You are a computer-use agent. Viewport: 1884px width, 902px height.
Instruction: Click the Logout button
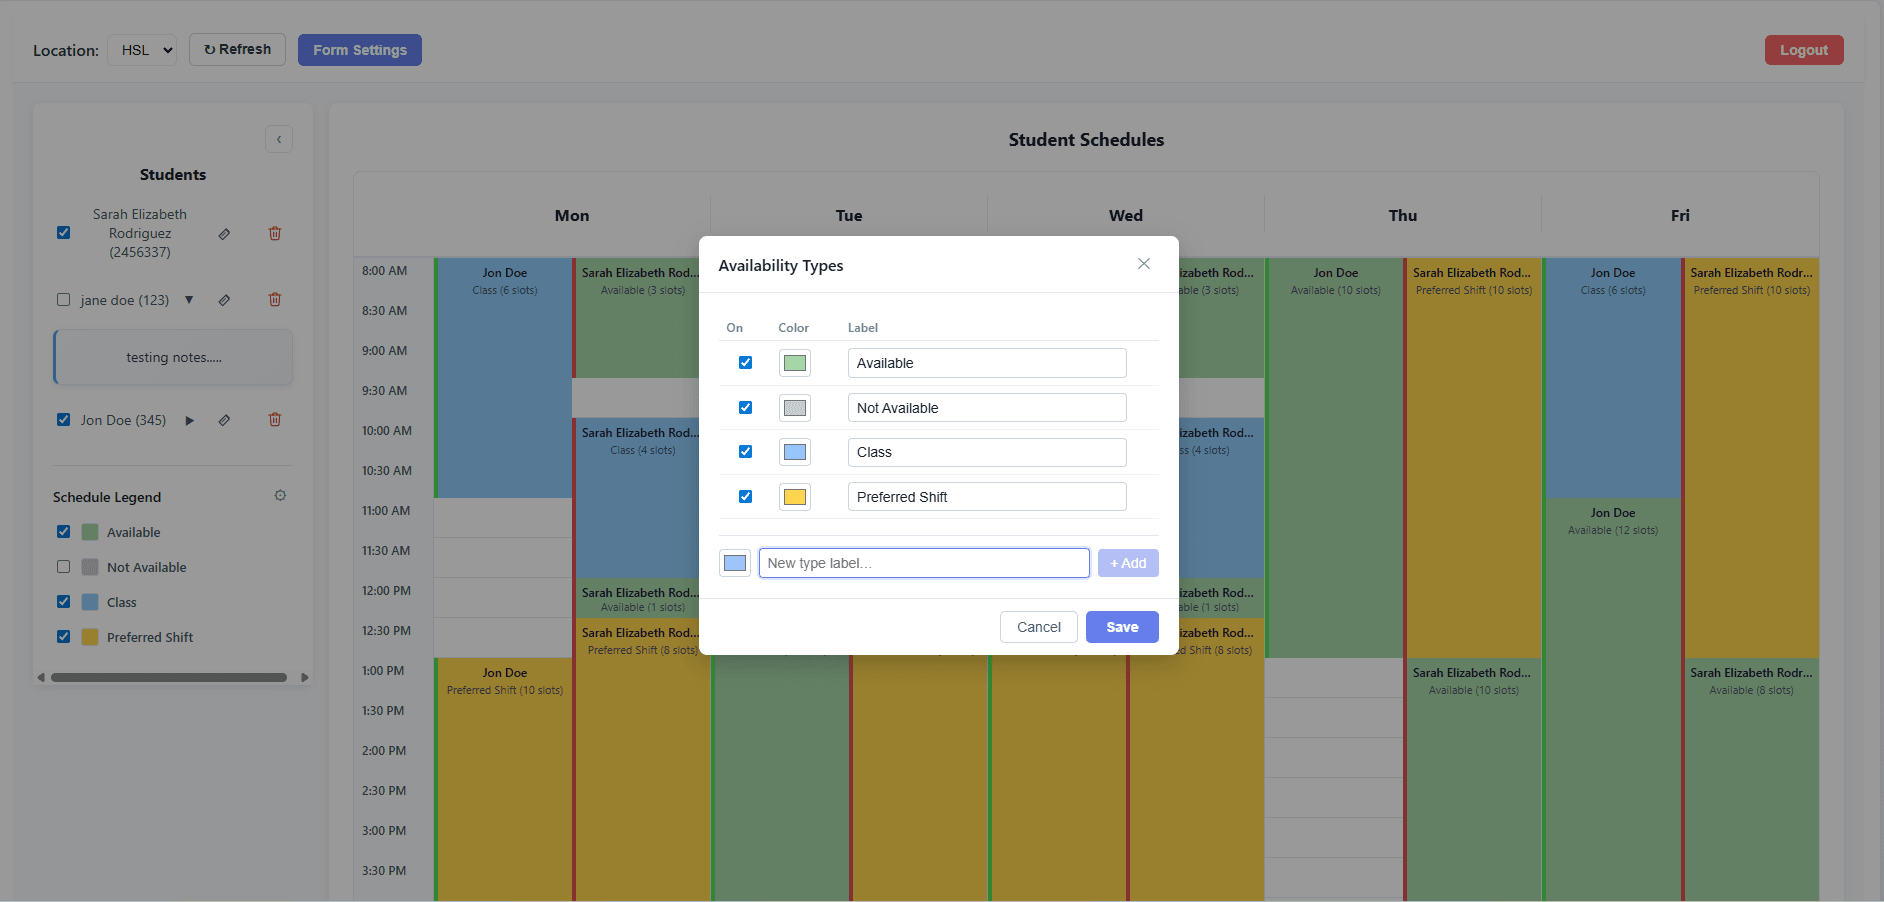pos(1804,50)
